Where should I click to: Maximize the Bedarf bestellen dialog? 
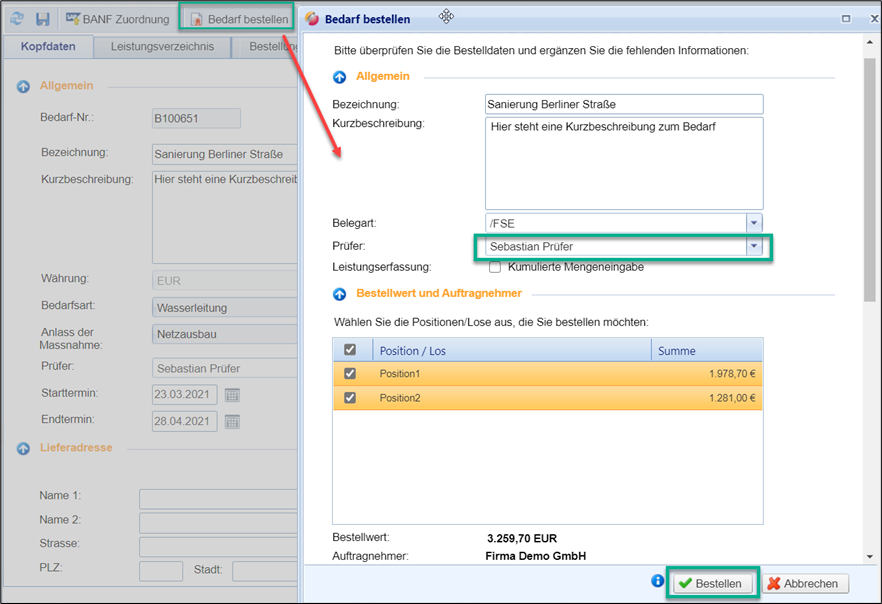tap(846, 18)
